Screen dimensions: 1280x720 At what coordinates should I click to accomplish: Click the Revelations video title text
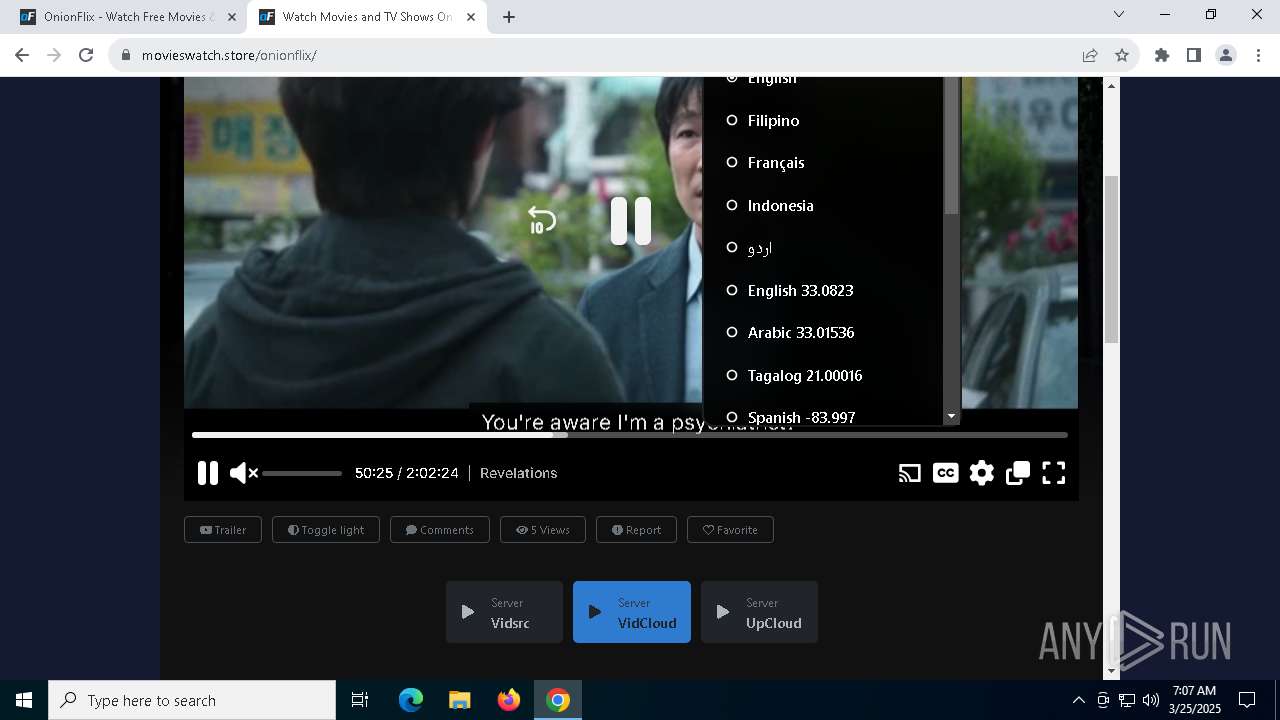click(x=518, y=473)
